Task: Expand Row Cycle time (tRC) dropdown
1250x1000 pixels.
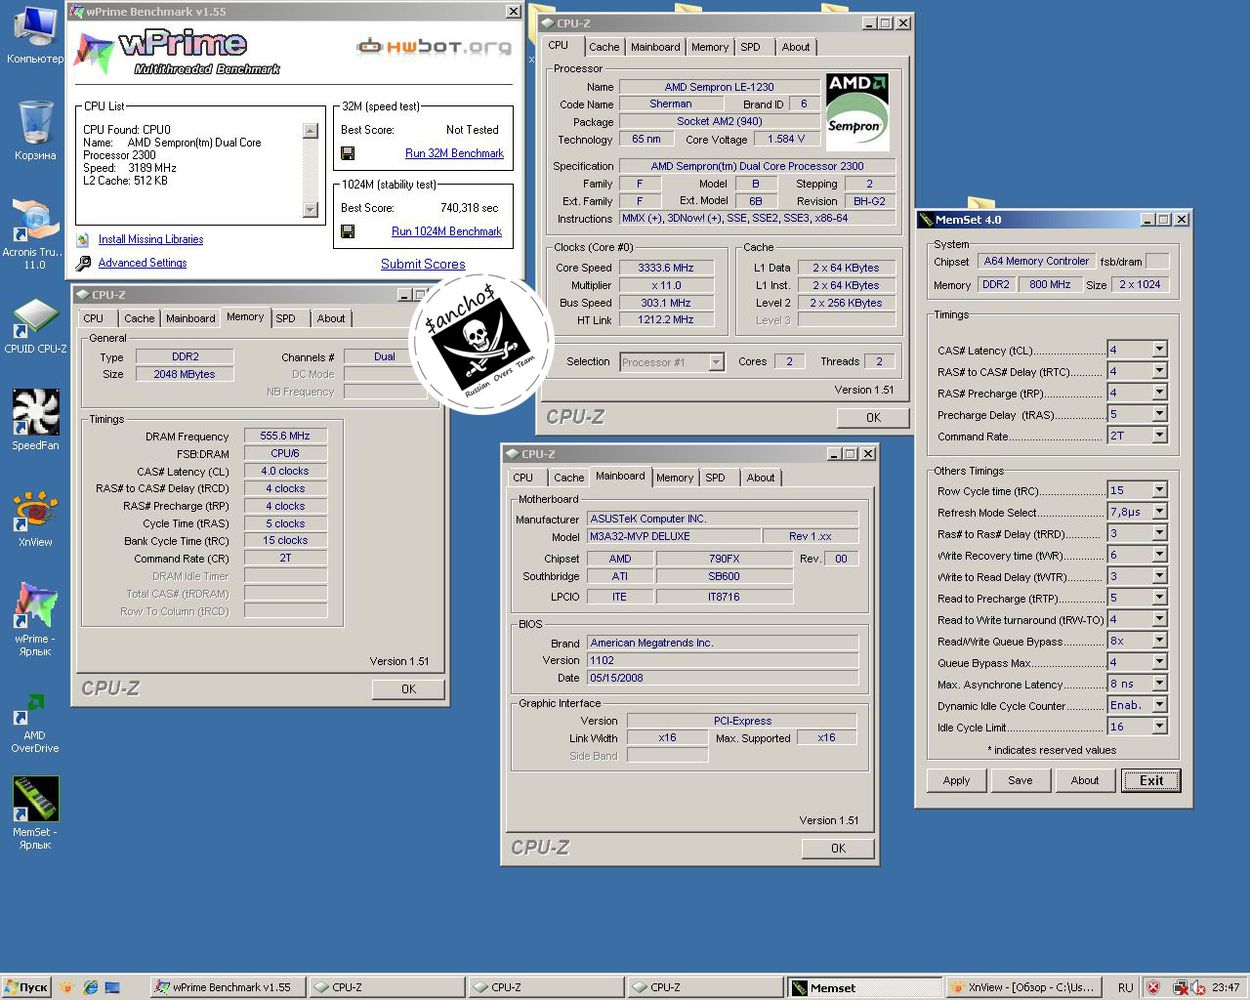Action: (x=1159, y=490)
